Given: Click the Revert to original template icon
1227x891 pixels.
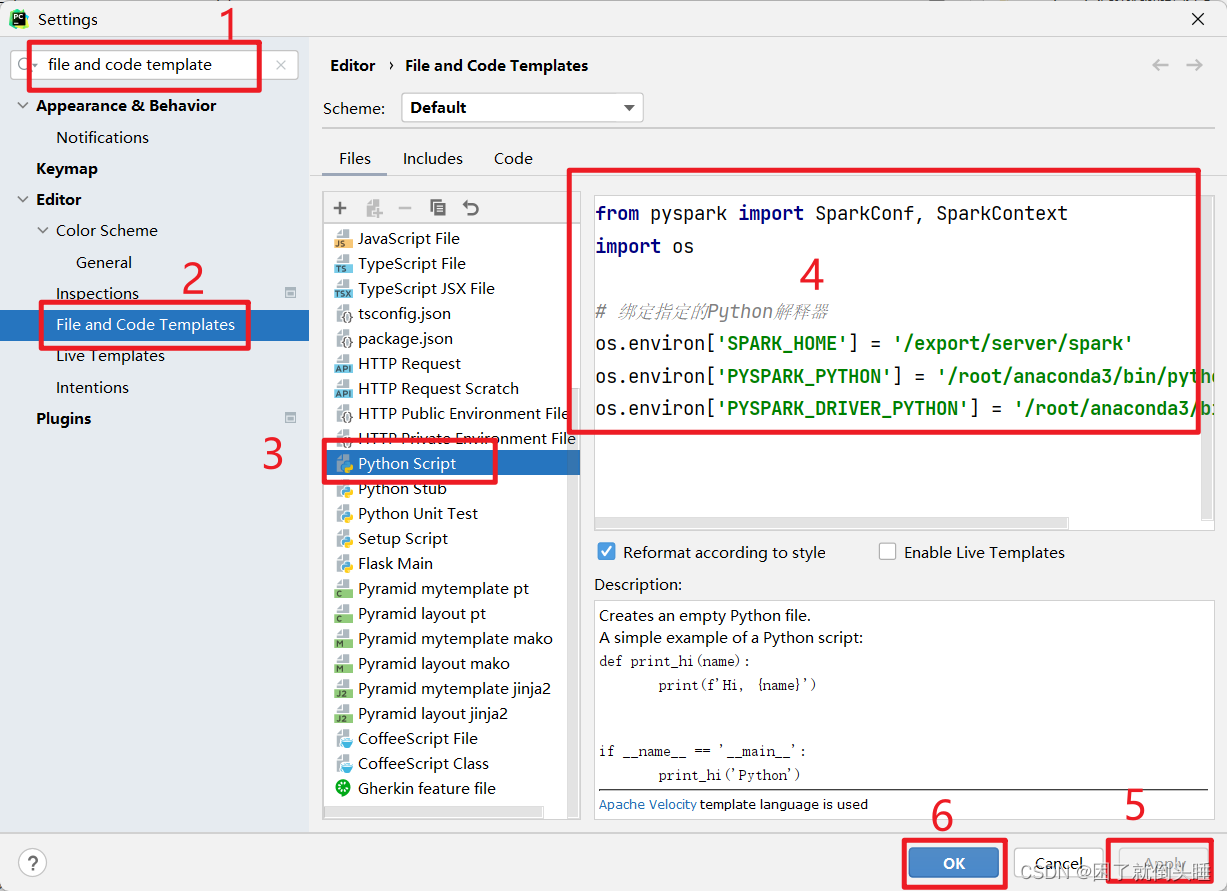Looking at the screenshot, I should point(471,208).
